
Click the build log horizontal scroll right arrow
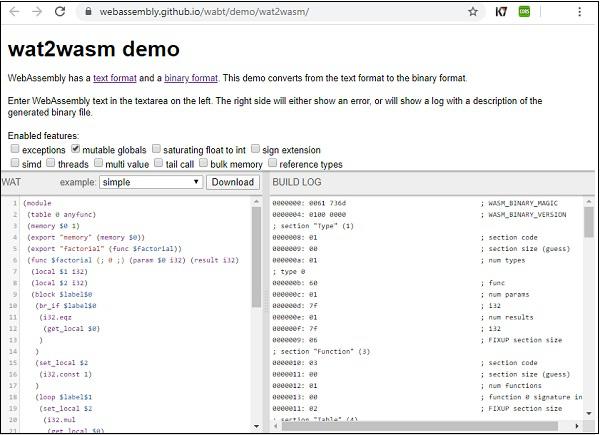click(577, 426)
